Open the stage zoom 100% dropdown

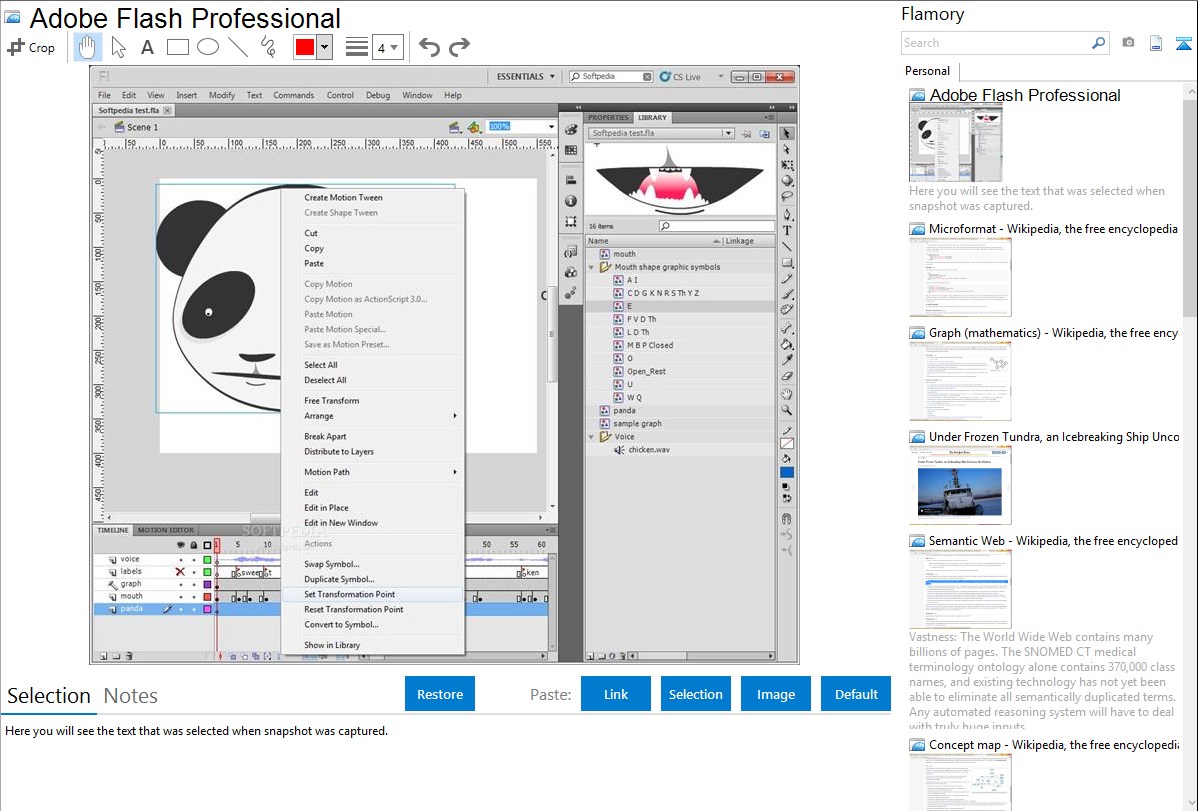[x=551, y=127]
